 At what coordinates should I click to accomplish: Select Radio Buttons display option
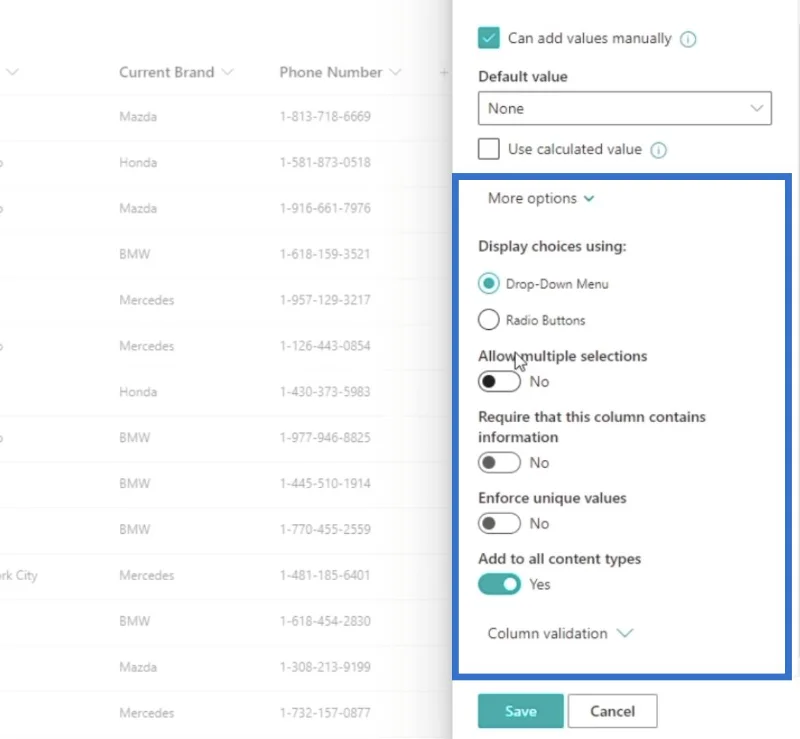489,320
